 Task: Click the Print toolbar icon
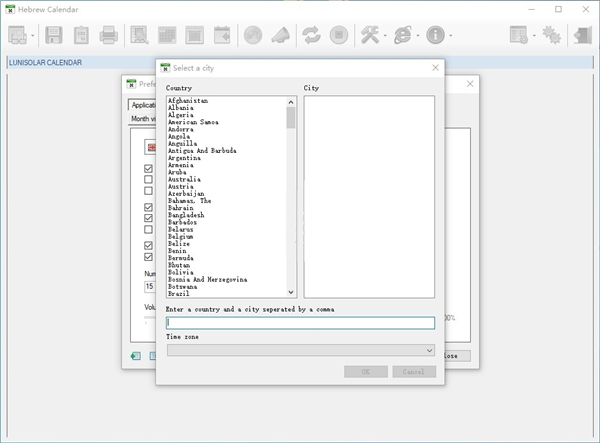[x=108, y=35]
